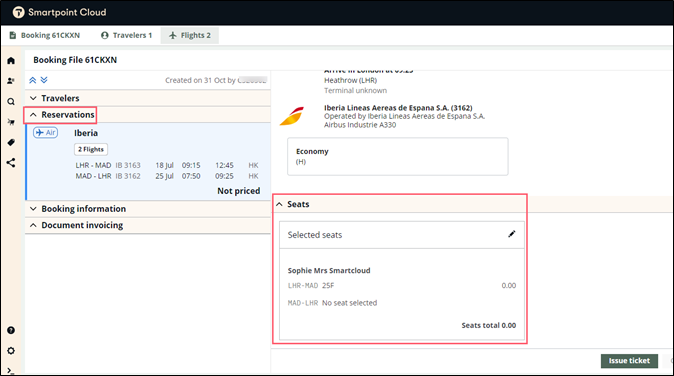The image size is (674, 376).
Task: Select the MAD - LHR IB 3162 flight row
Action: (167, 176)
